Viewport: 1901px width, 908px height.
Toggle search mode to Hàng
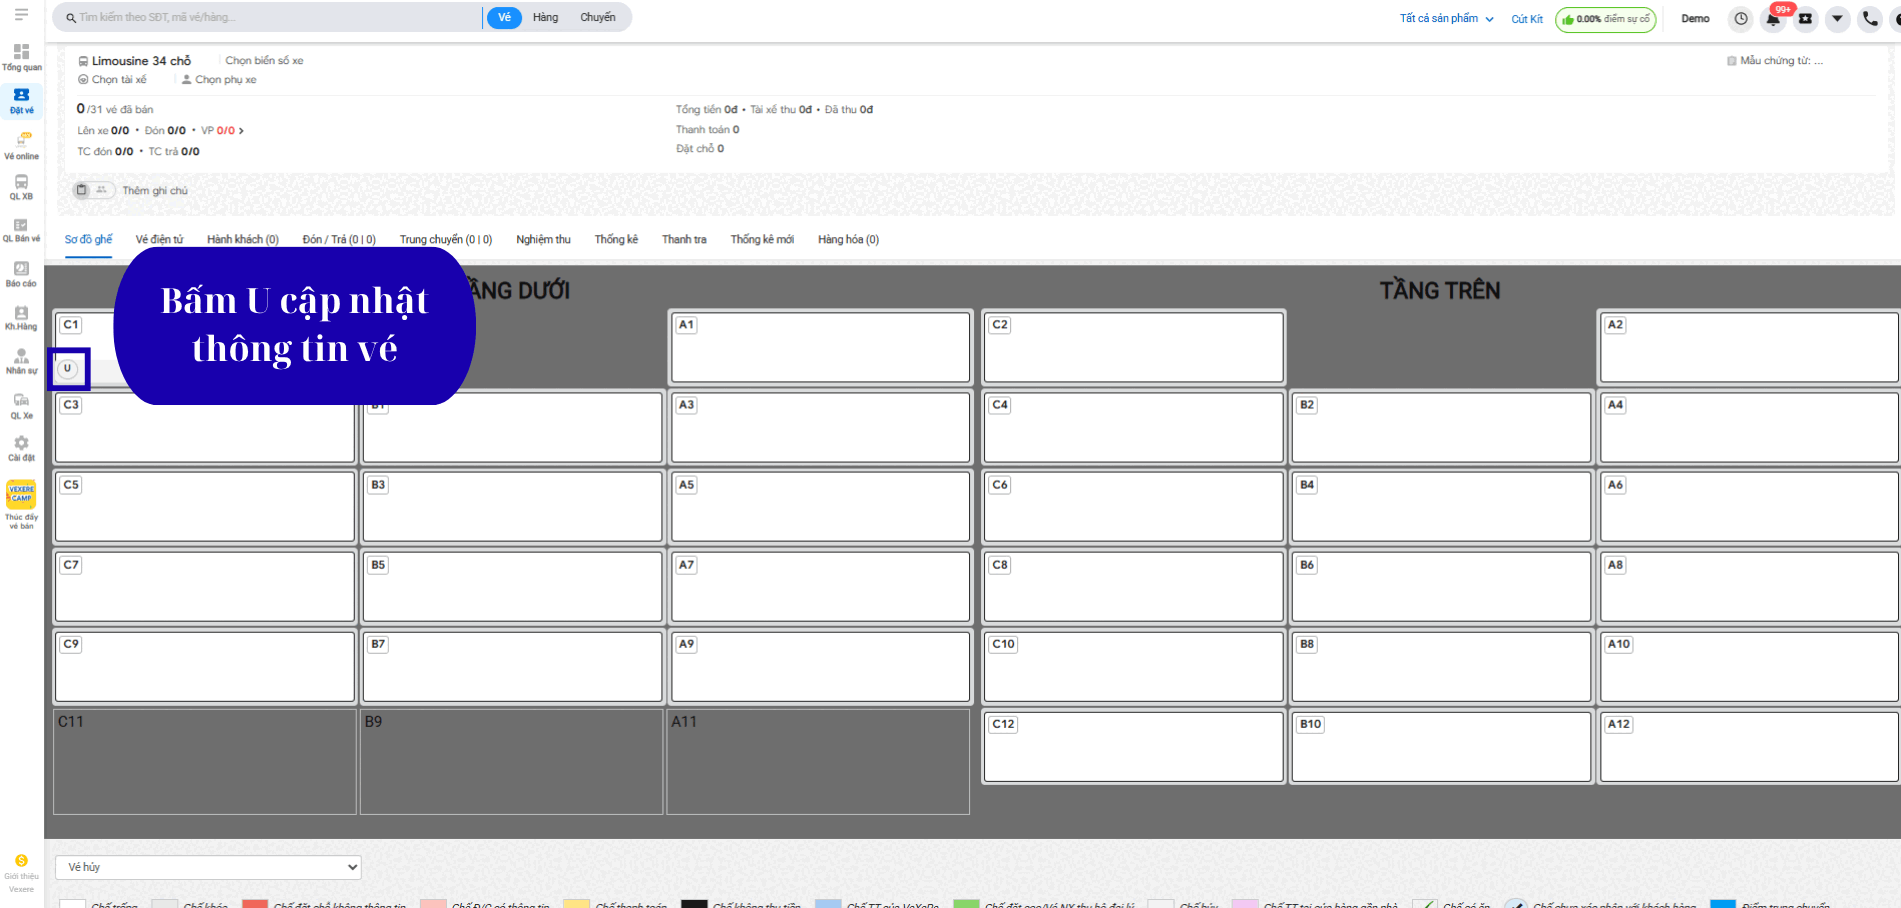(x=545, y=18)
